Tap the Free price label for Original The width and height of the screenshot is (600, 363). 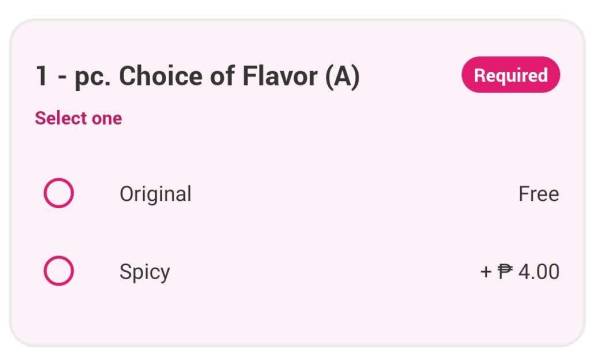[x=539, y=194]
